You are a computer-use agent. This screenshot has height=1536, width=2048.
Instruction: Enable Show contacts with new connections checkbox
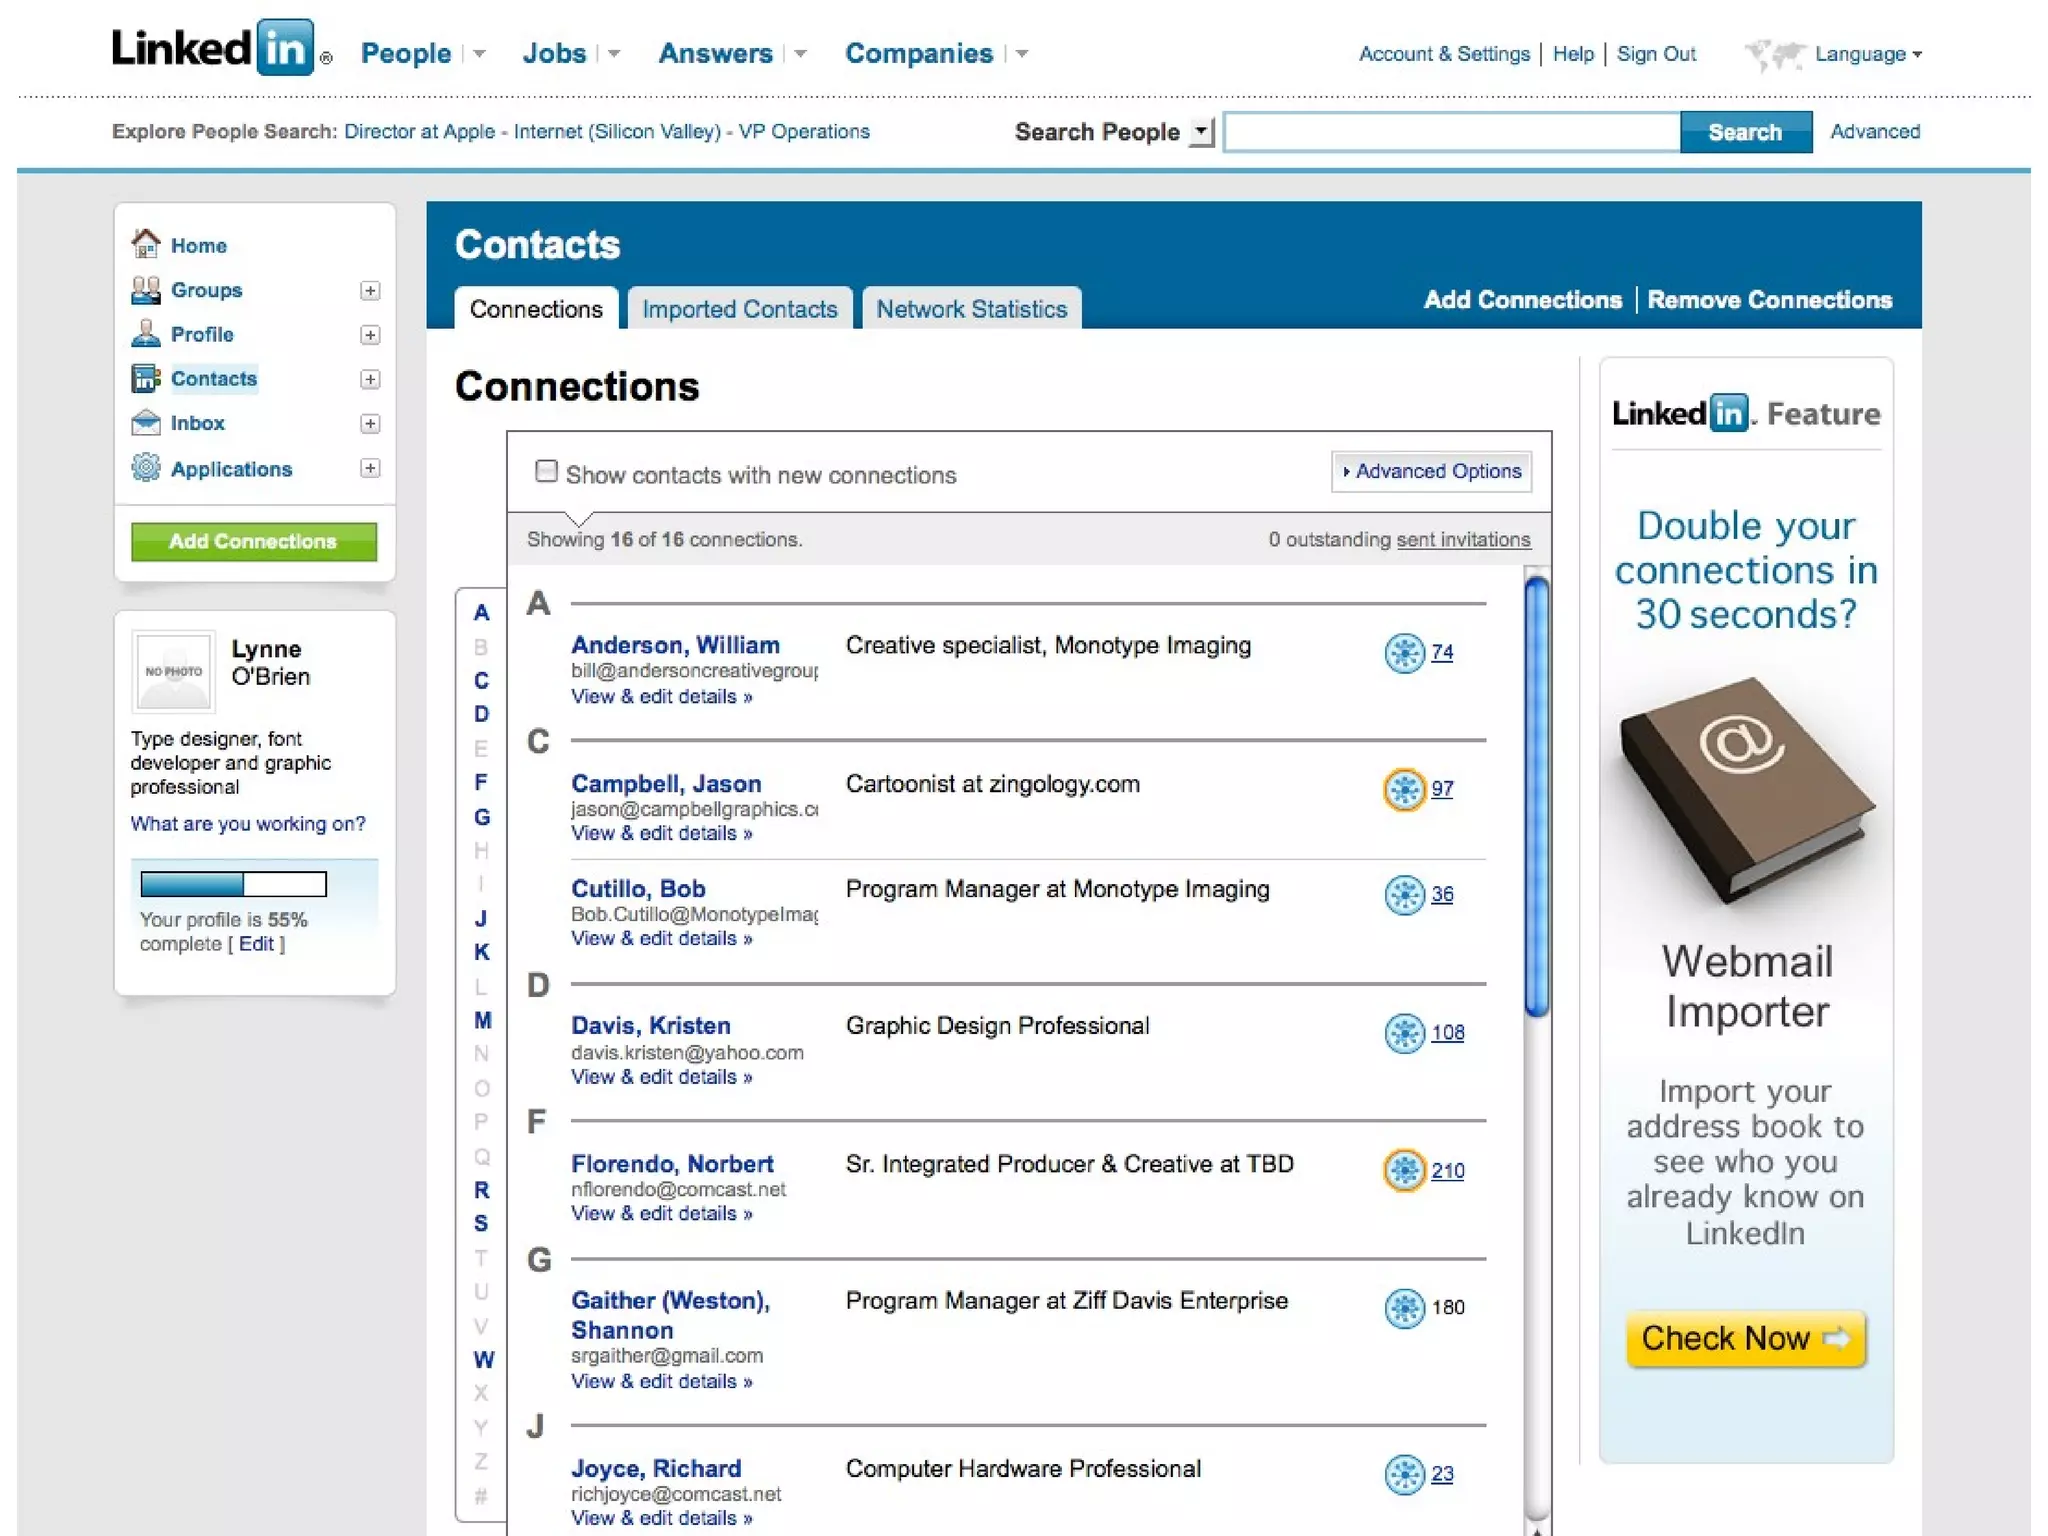[546, 471]
